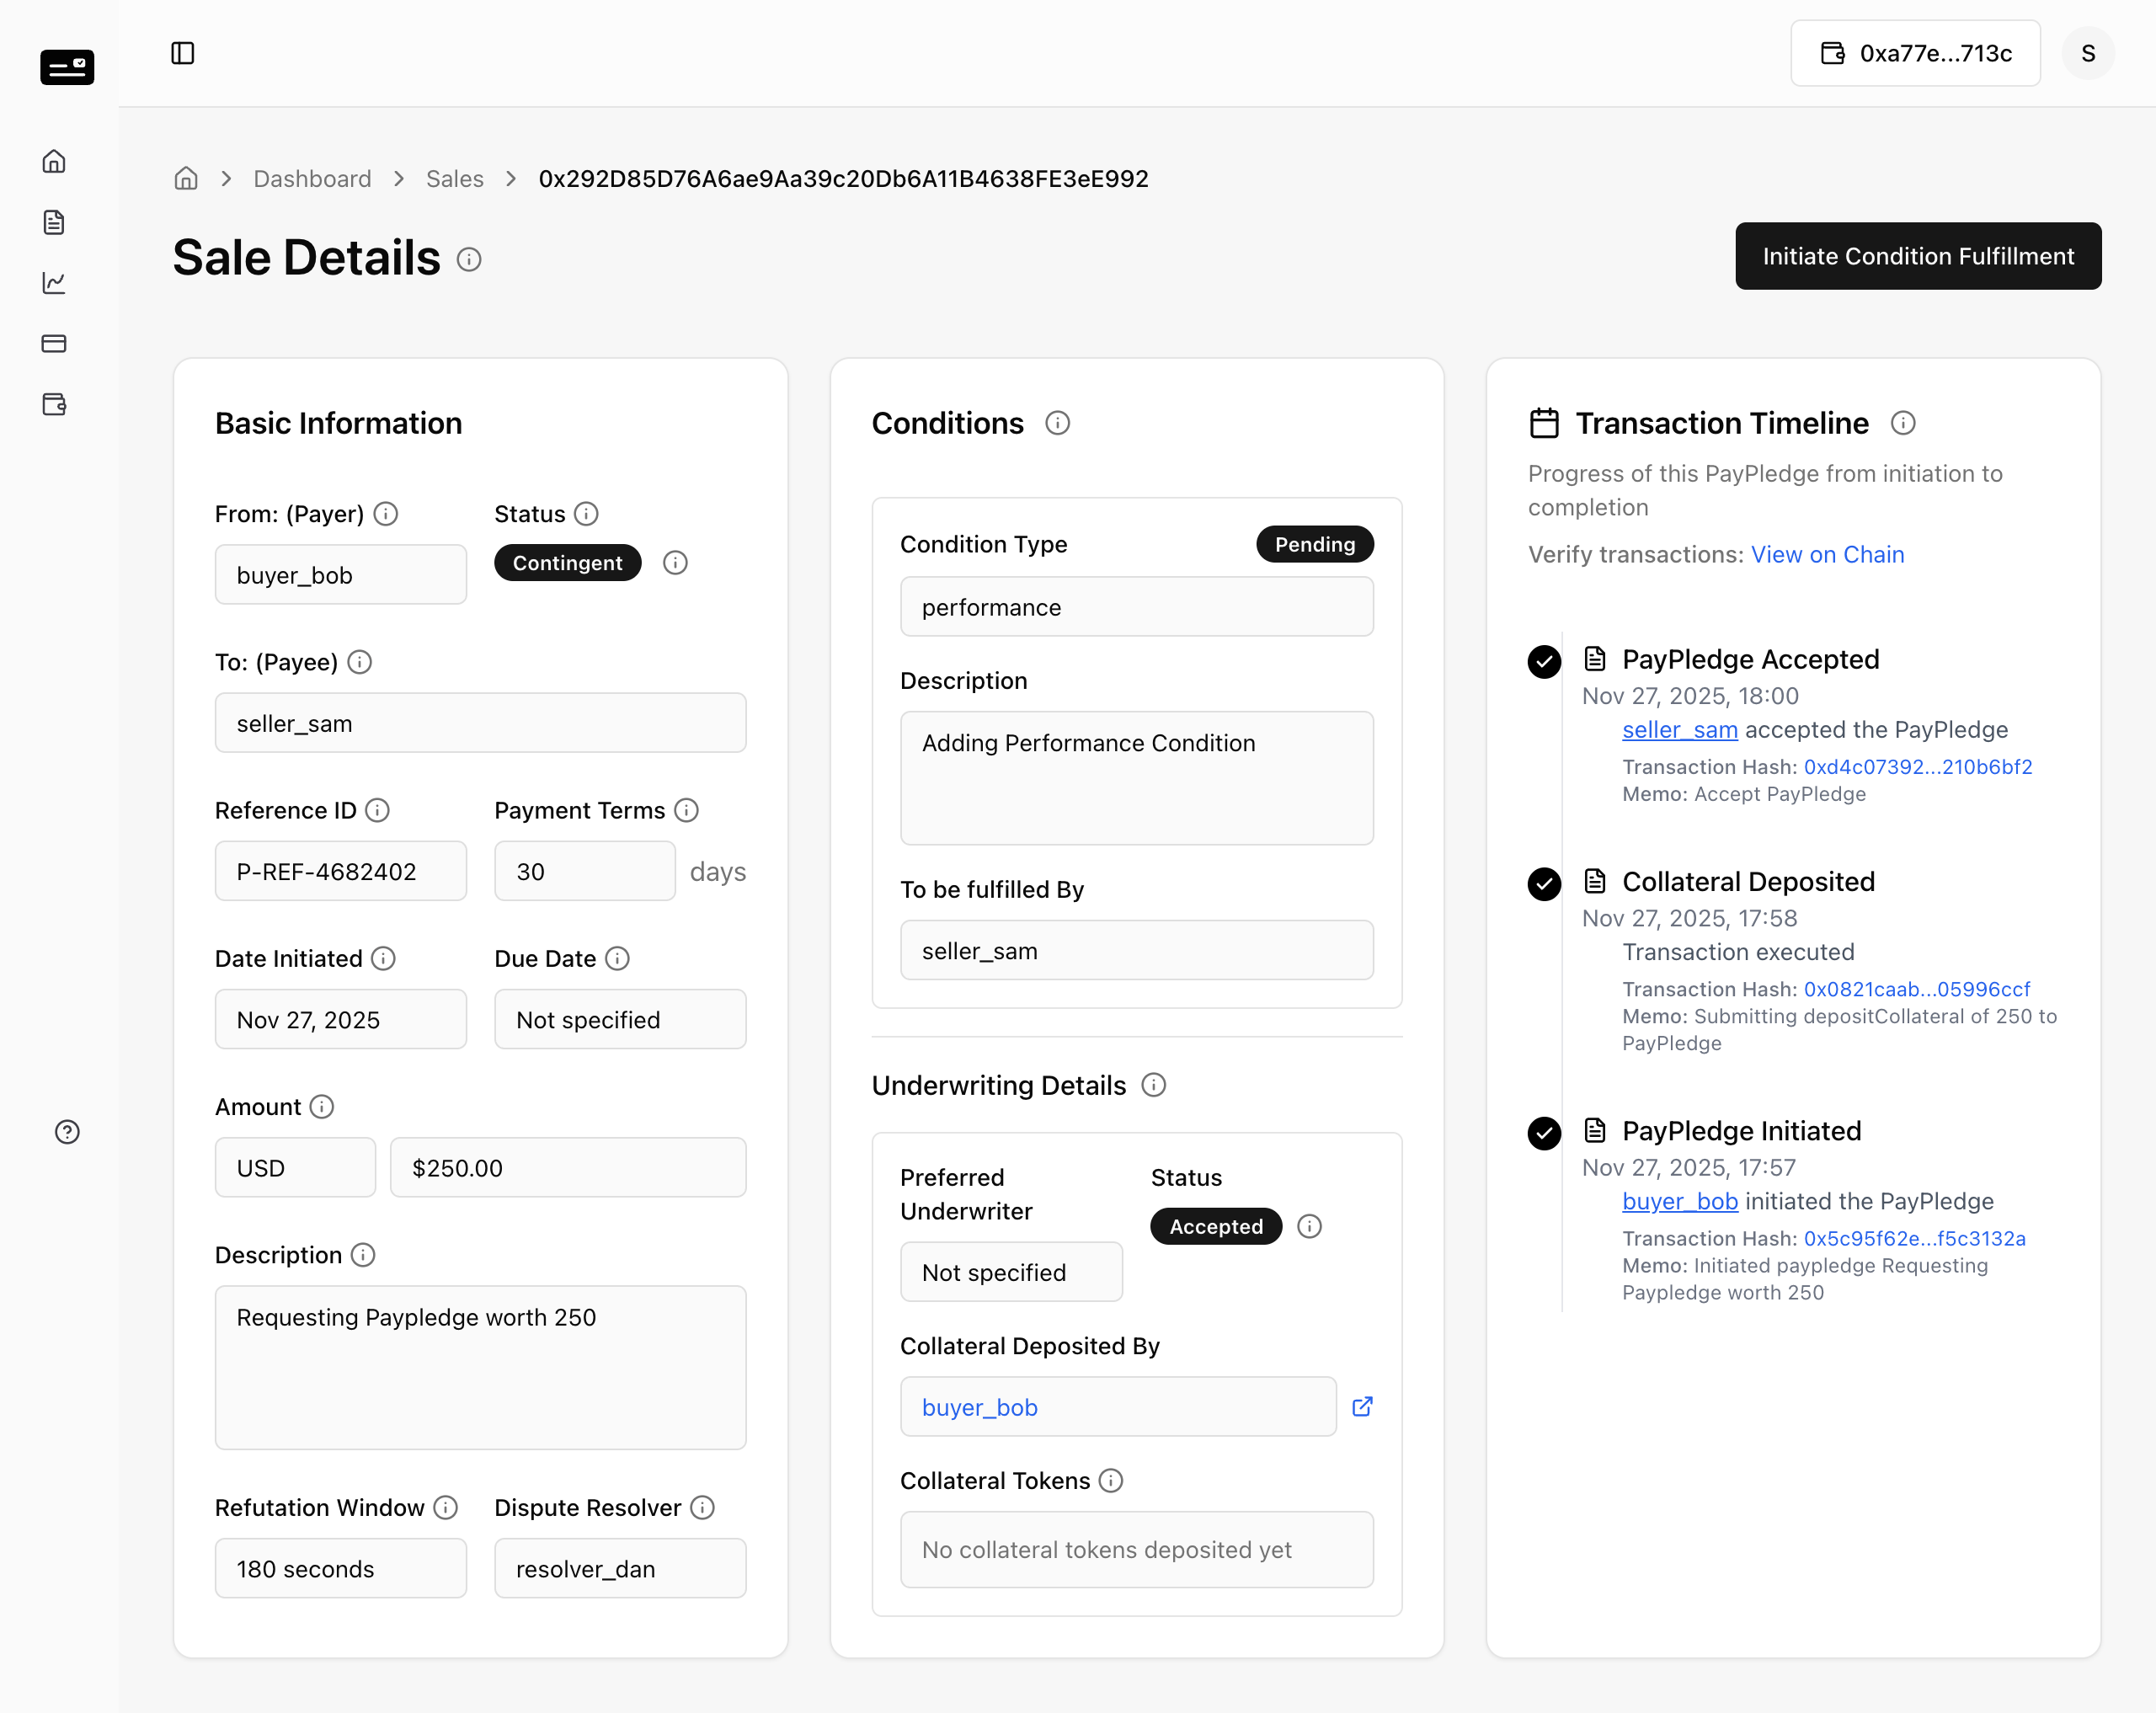
Task: Toggle the sidebar panel icon
Action: point(182,53)
